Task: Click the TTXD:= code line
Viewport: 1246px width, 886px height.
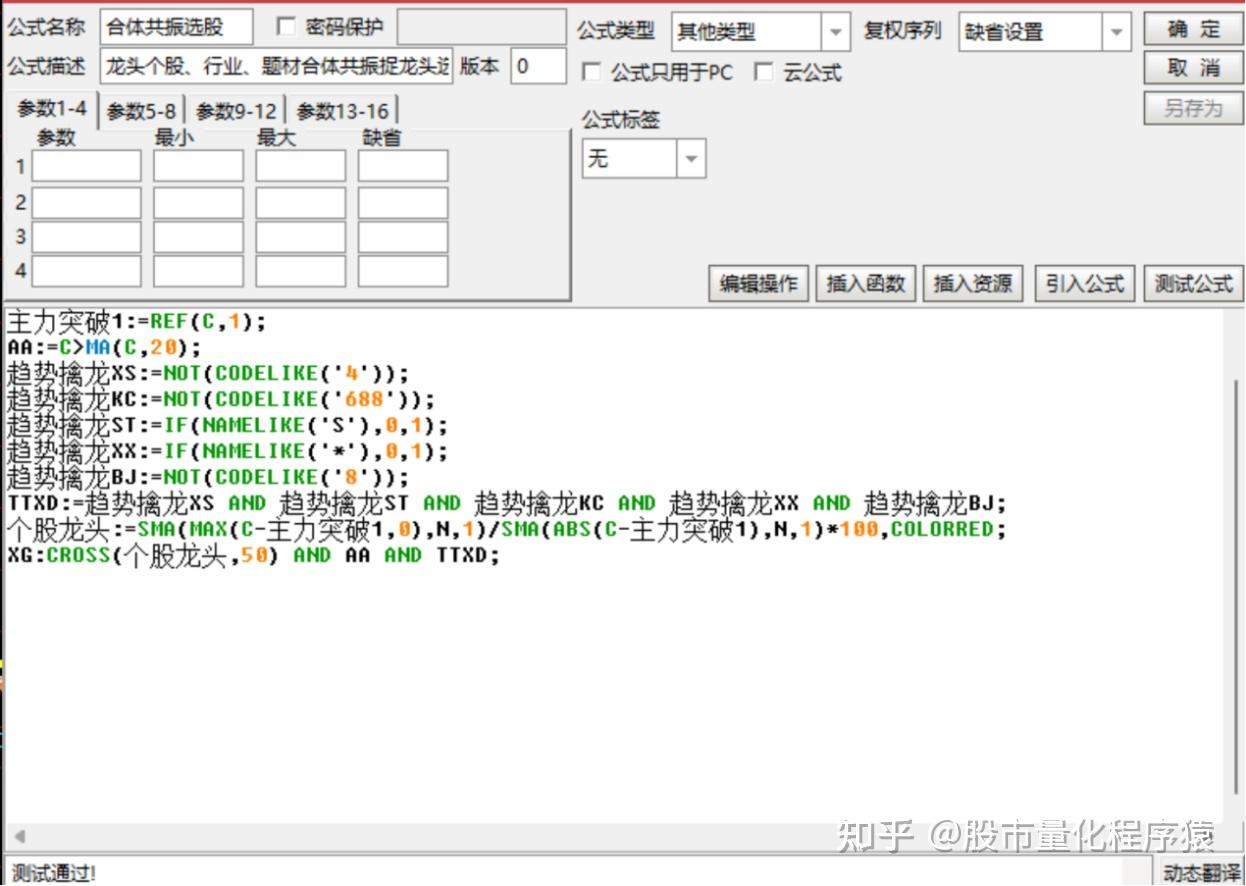Action: coord(506,503)
